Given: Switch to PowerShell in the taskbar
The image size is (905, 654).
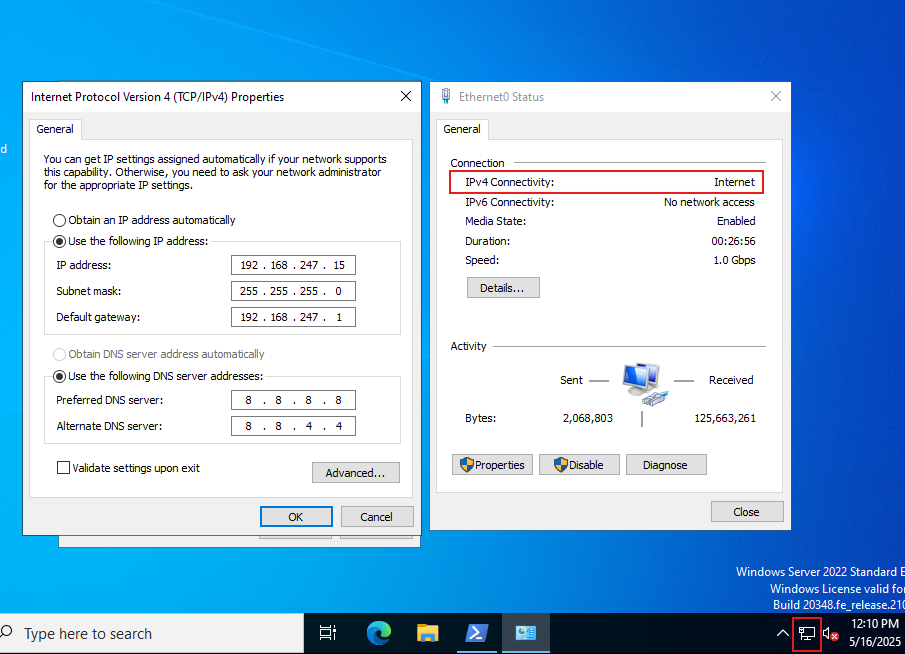Looking at the screenshot, I should pos(477,633).
